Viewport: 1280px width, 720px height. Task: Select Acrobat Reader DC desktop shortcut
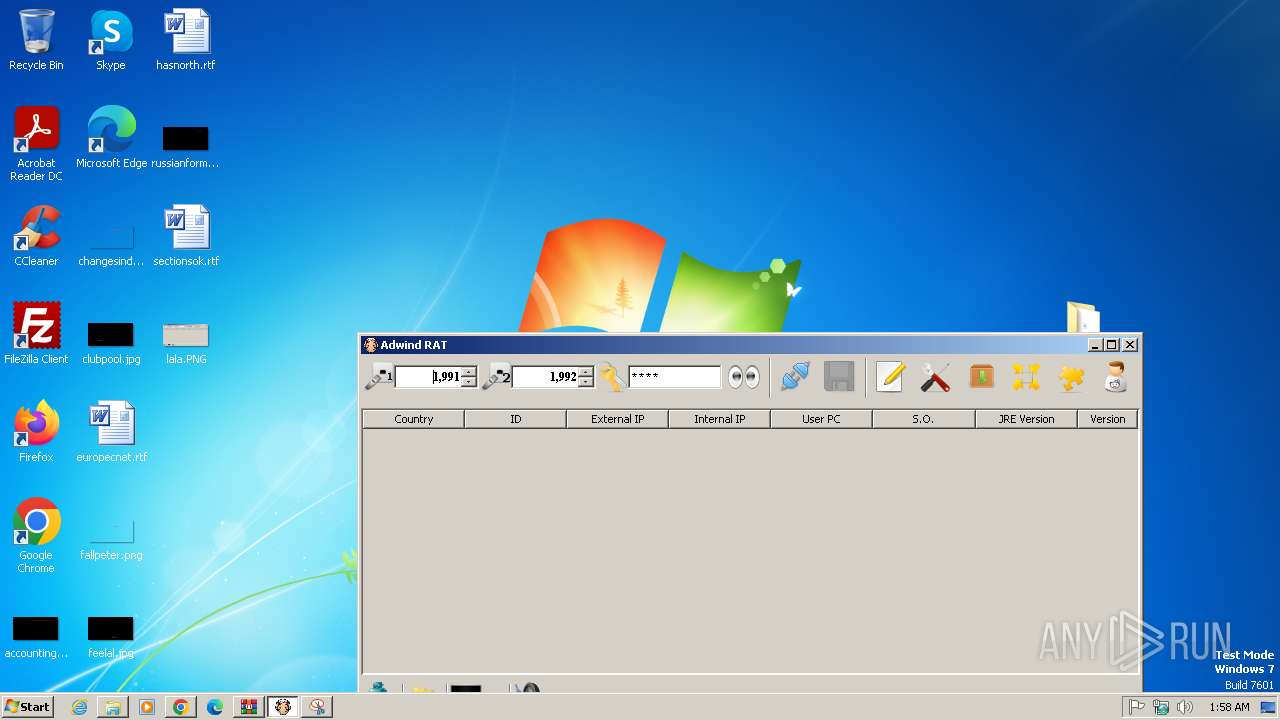36,144
